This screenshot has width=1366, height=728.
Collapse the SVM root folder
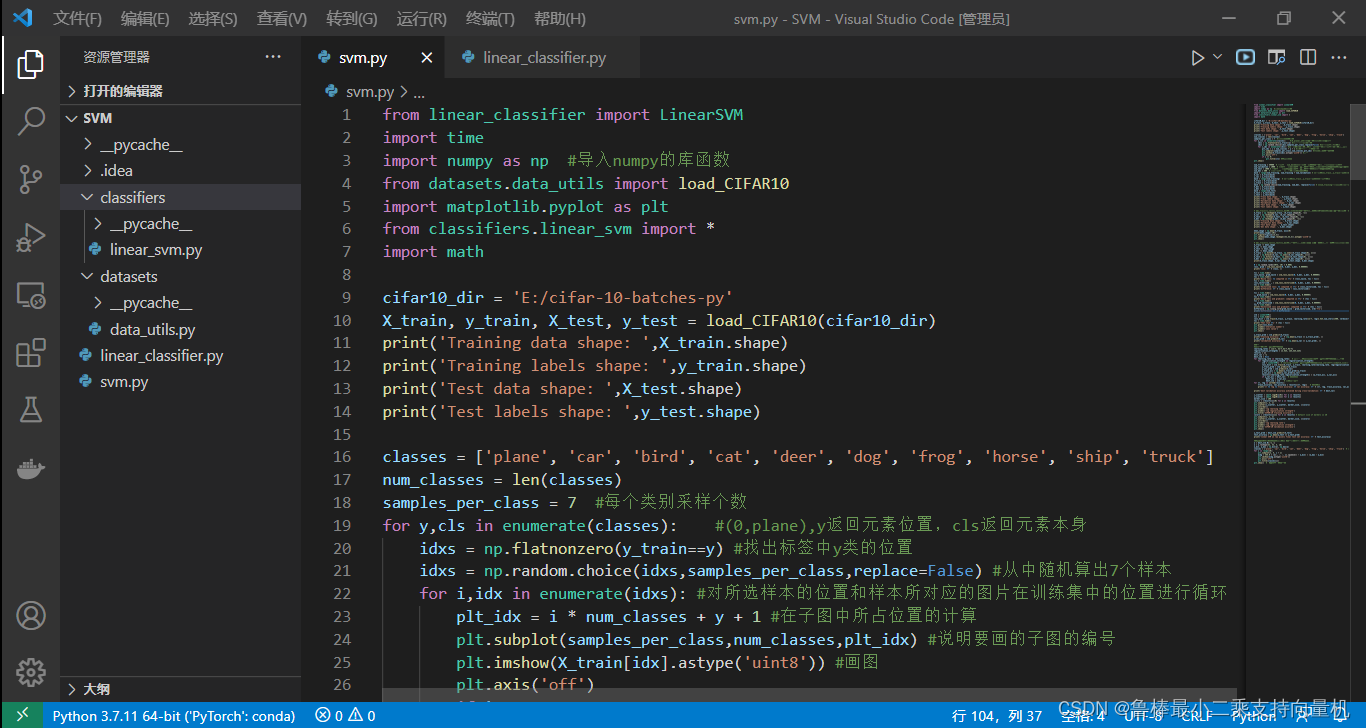coord(180,118)
